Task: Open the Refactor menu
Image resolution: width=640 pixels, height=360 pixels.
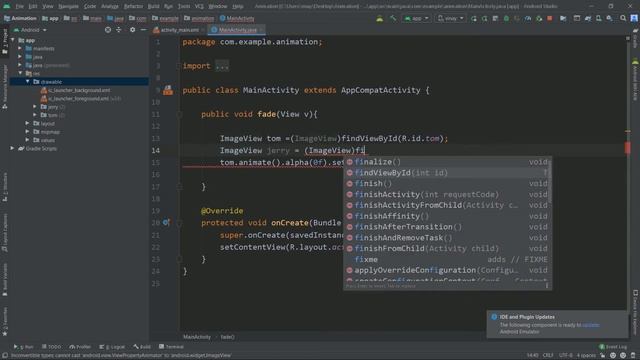Action: coord(133,6)
